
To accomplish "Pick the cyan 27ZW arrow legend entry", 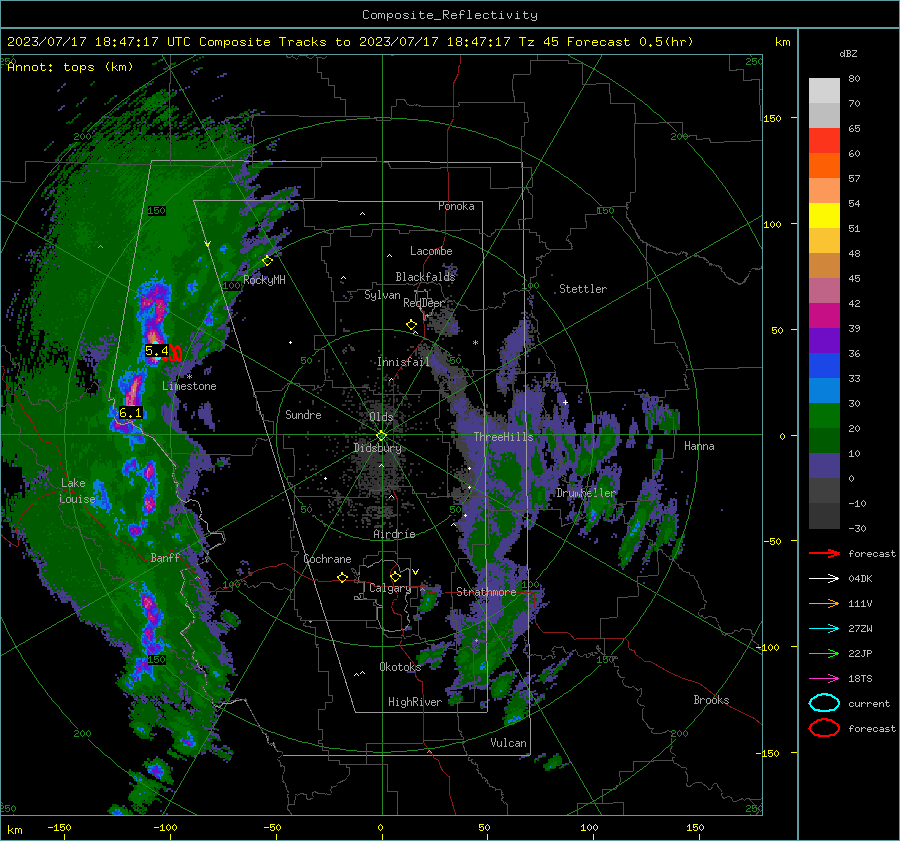I will click(x=824, y=629).
